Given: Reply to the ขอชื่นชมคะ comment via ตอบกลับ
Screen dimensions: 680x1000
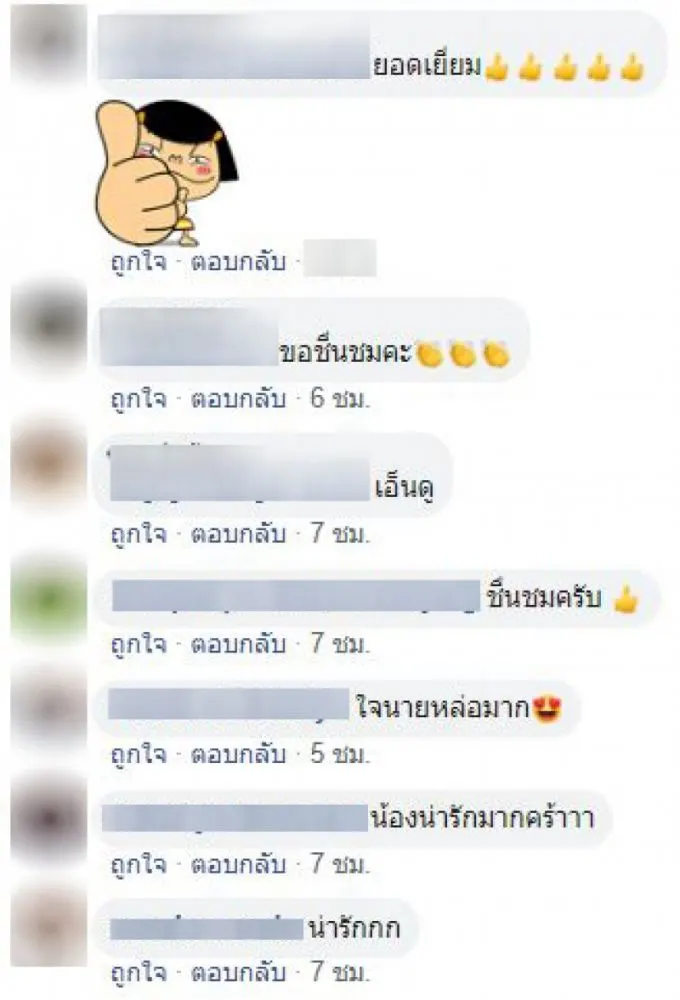Looking at the screenshot, I should pos(239,399).
